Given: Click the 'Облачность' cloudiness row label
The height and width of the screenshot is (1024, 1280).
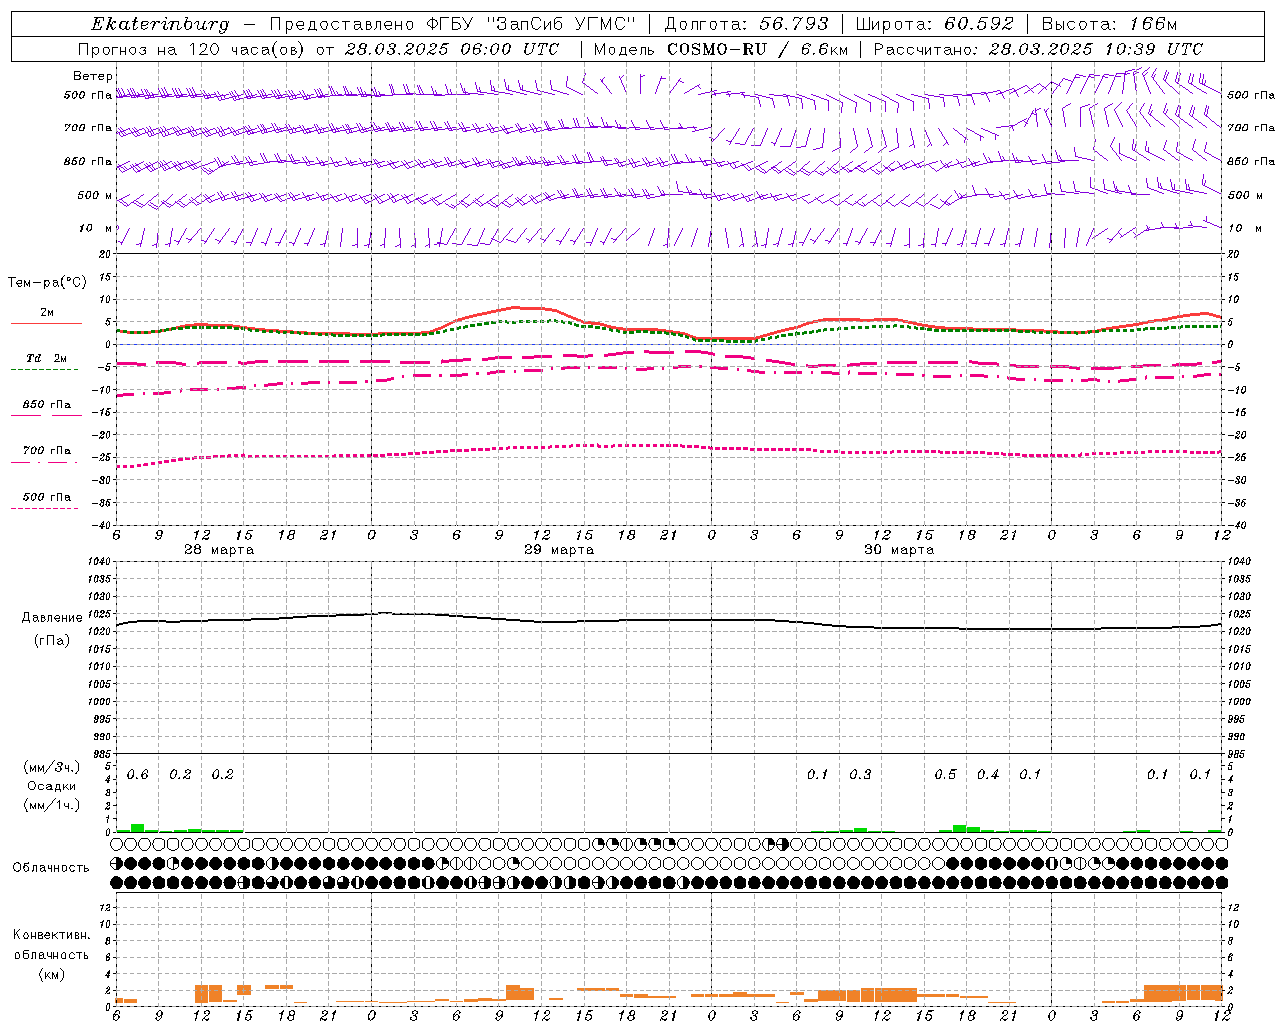Looking at the screenshot, I should pyautogui.click(x=51, y=868).
